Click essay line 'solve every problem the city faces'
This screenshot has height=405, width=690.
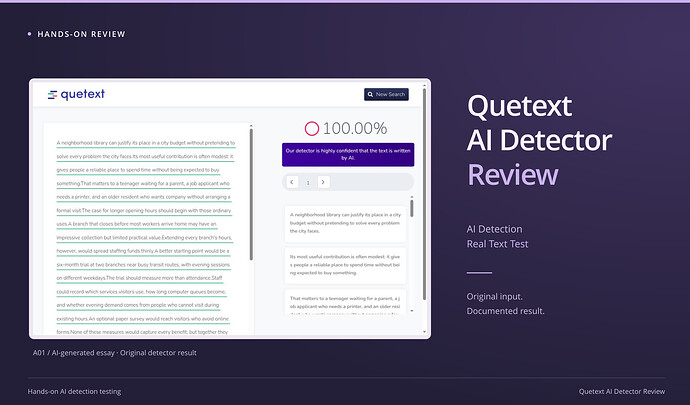pos(145,157)
